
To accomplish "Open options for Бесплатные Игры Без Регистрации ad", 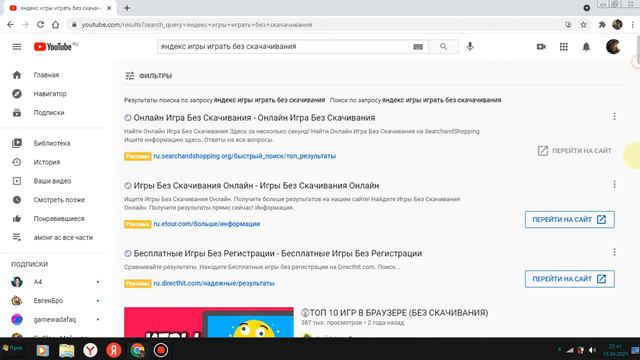I will point(614,252).
